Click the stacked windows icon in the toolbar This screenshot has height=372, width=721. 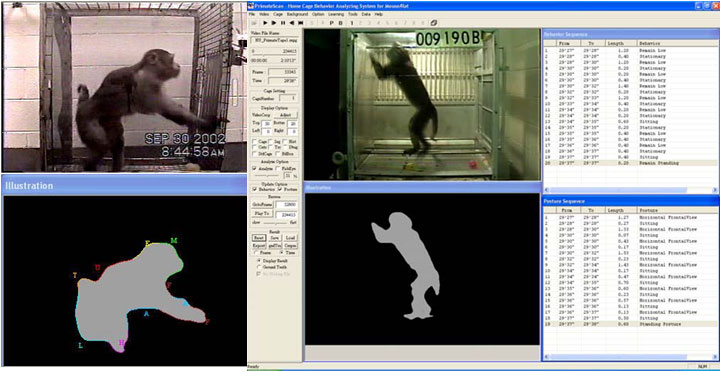[434, 23]
